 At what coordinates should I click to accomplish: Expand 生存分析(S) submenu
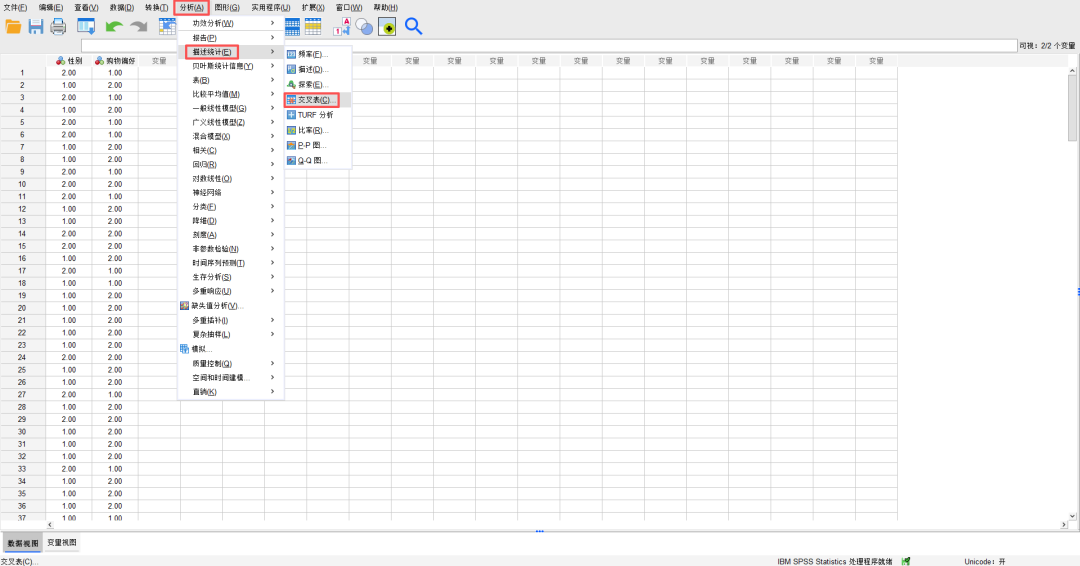(230, 277)
